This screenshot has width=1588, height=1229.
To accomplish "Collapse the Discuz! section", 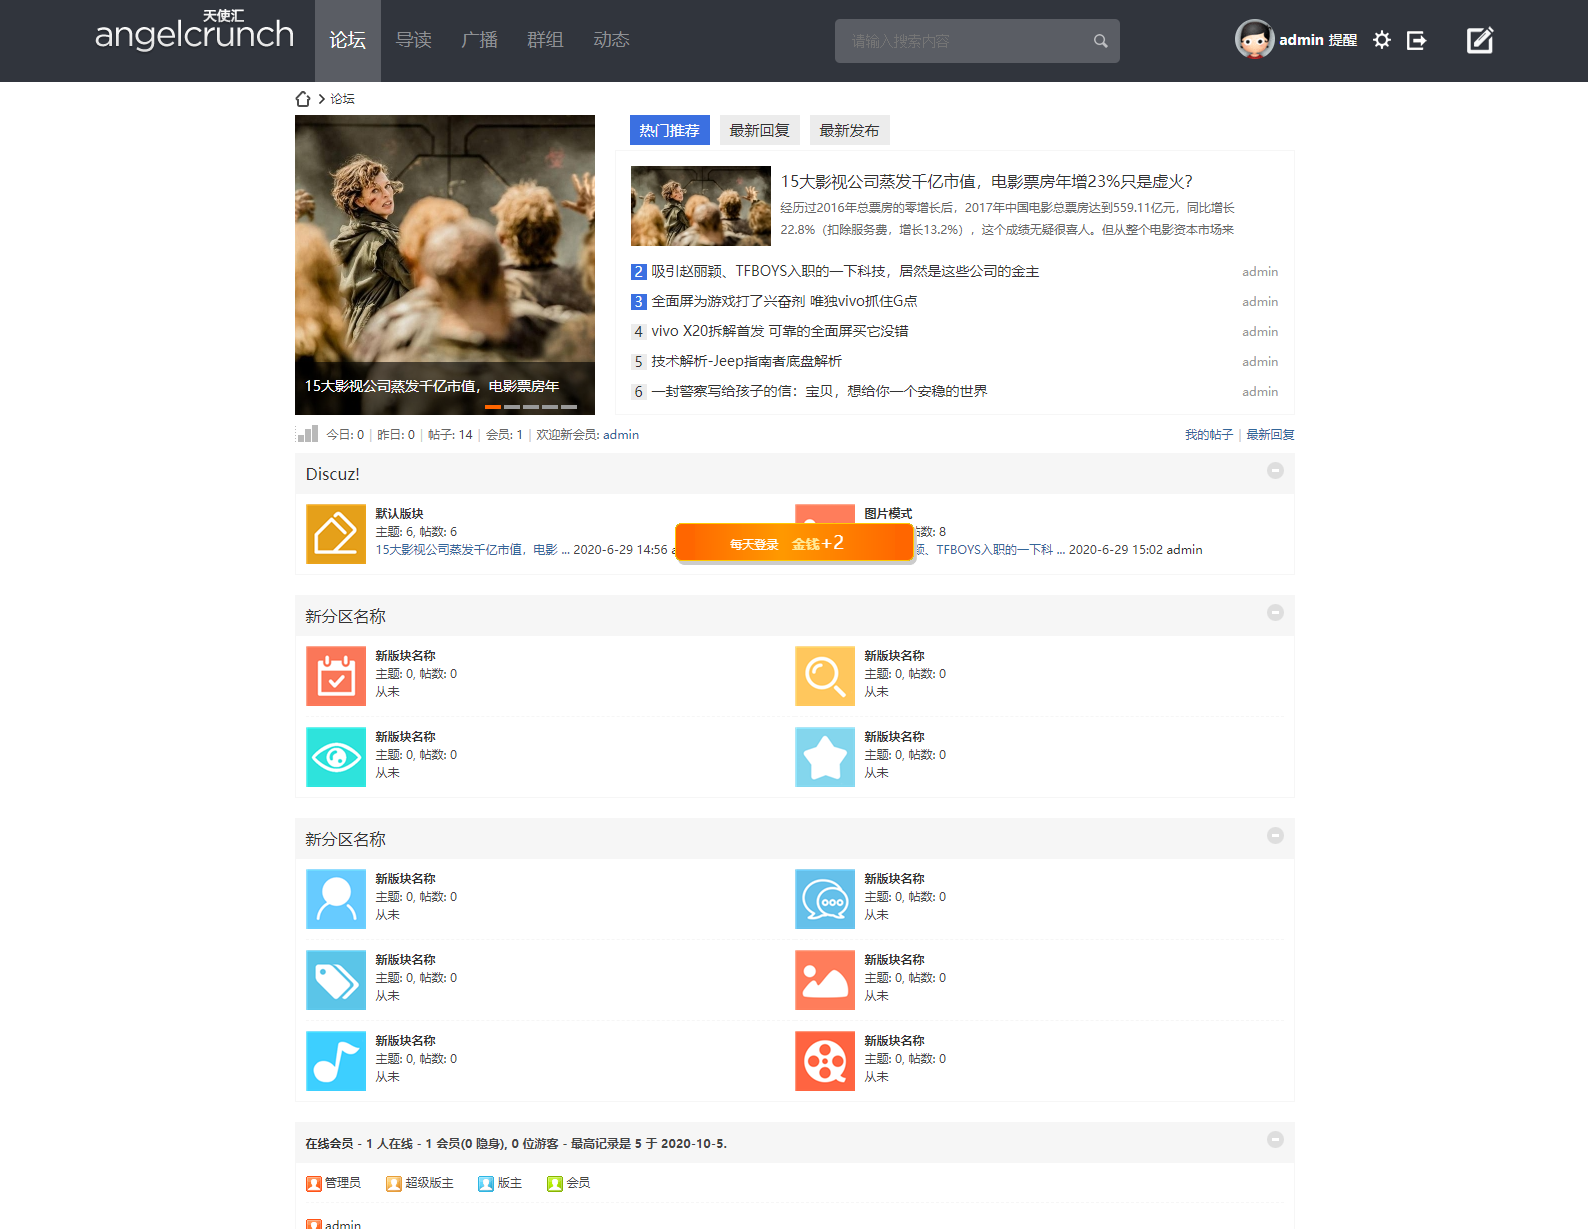I will click(x=1275, y=471).
